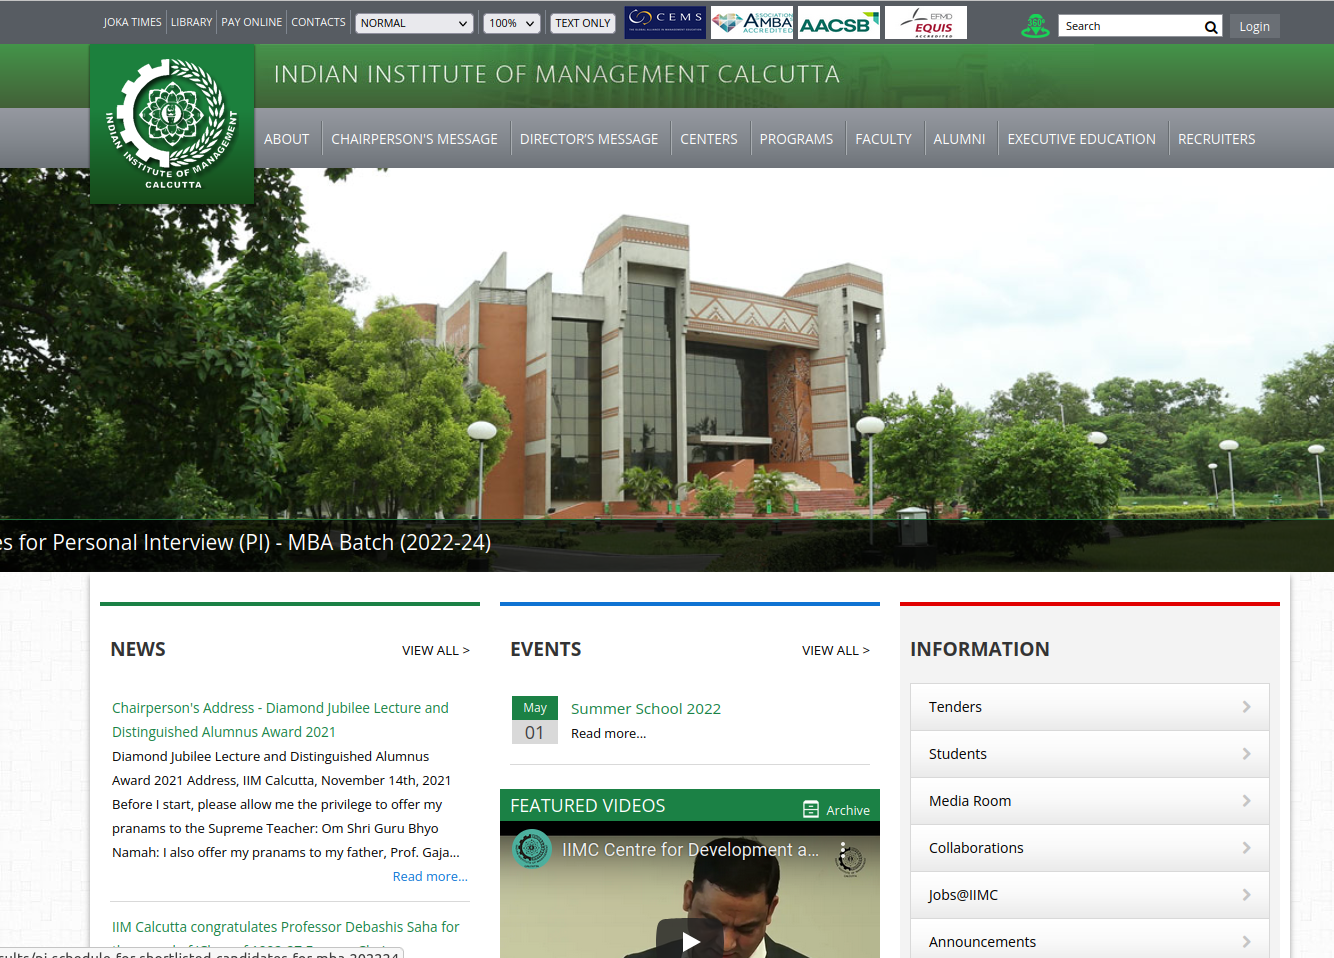Click the AMBA accredited logo
Screen dimensions: 1334x958
pos(752,22)
